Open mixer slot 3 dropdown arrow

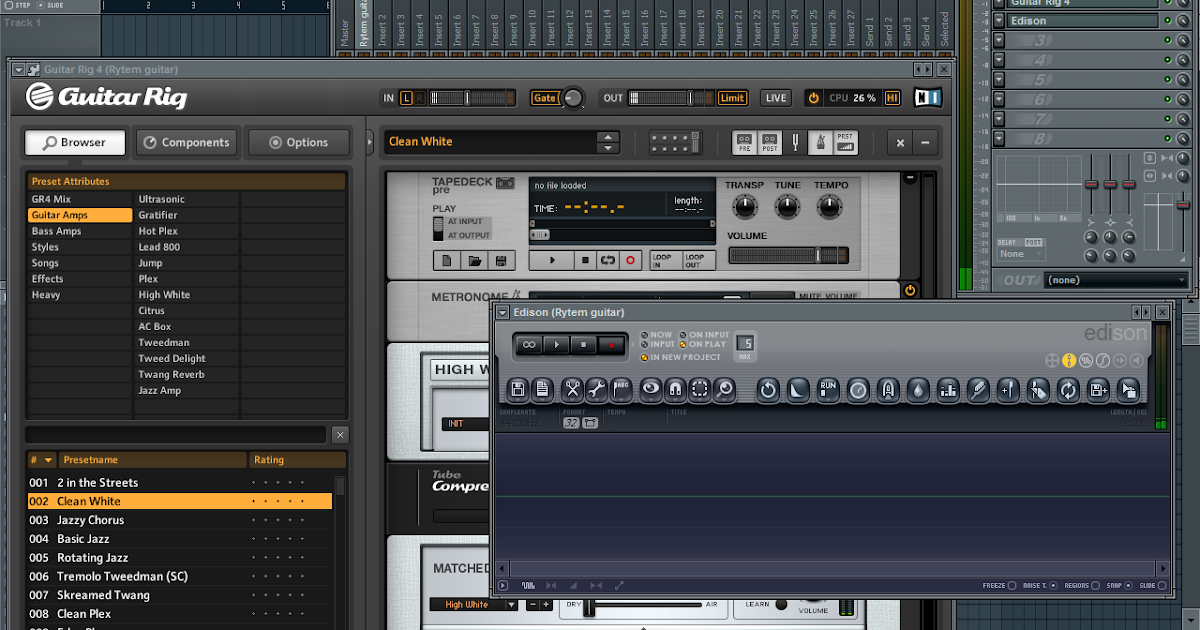pos(998,40)
